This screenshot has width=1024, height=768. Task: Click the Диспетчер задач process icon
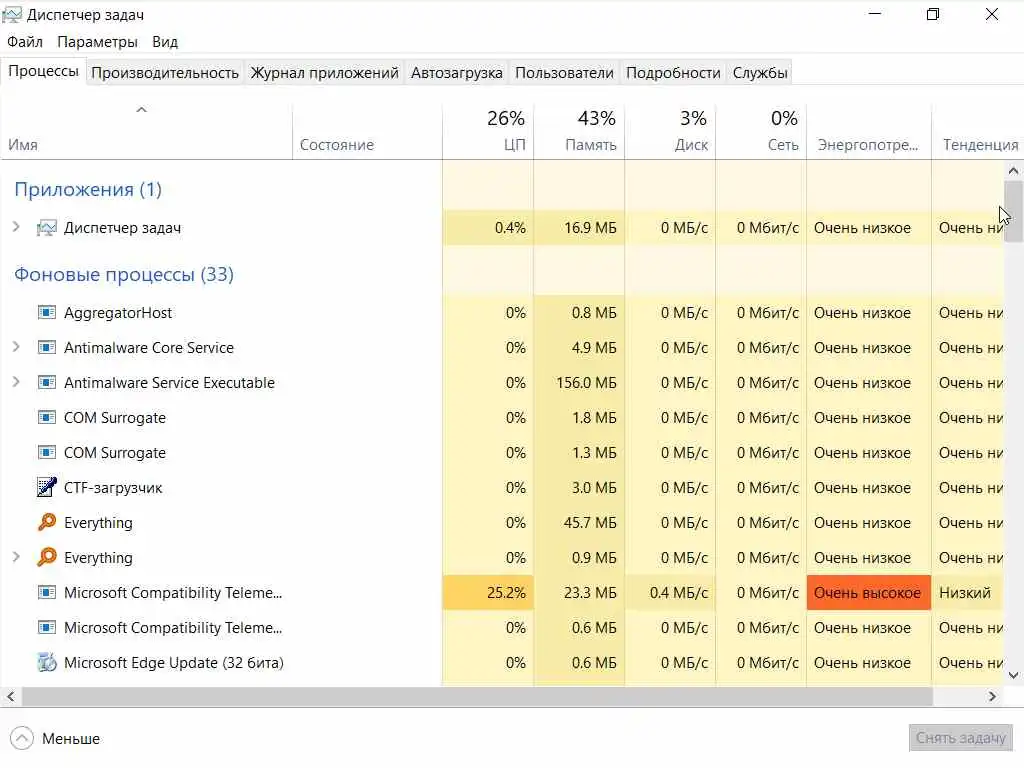point(46,228)
